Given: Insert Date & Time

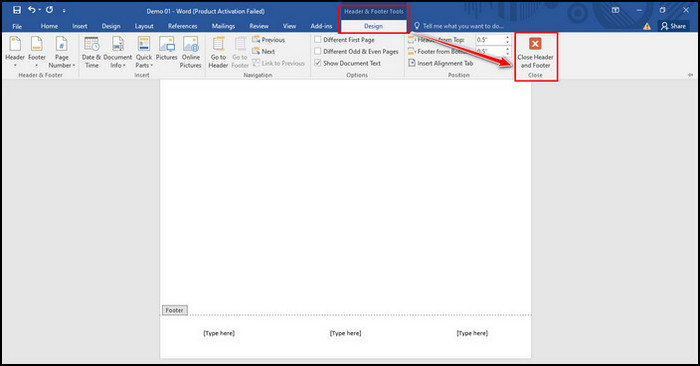Looking at the screenshot, I should tap(92, 52).
